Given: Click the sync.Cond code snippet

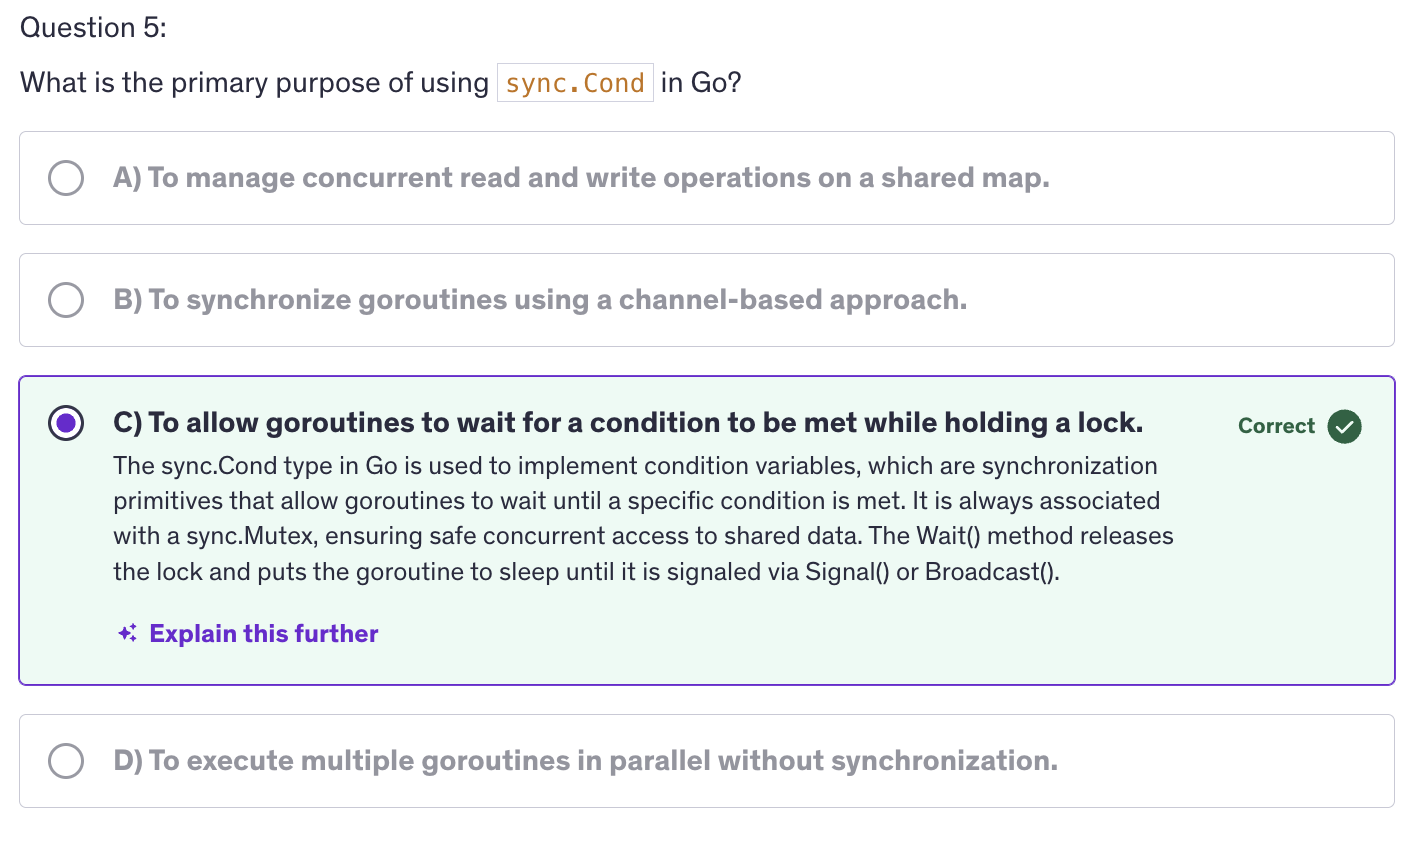Looking at the screenshot, I should coord(575,82).
